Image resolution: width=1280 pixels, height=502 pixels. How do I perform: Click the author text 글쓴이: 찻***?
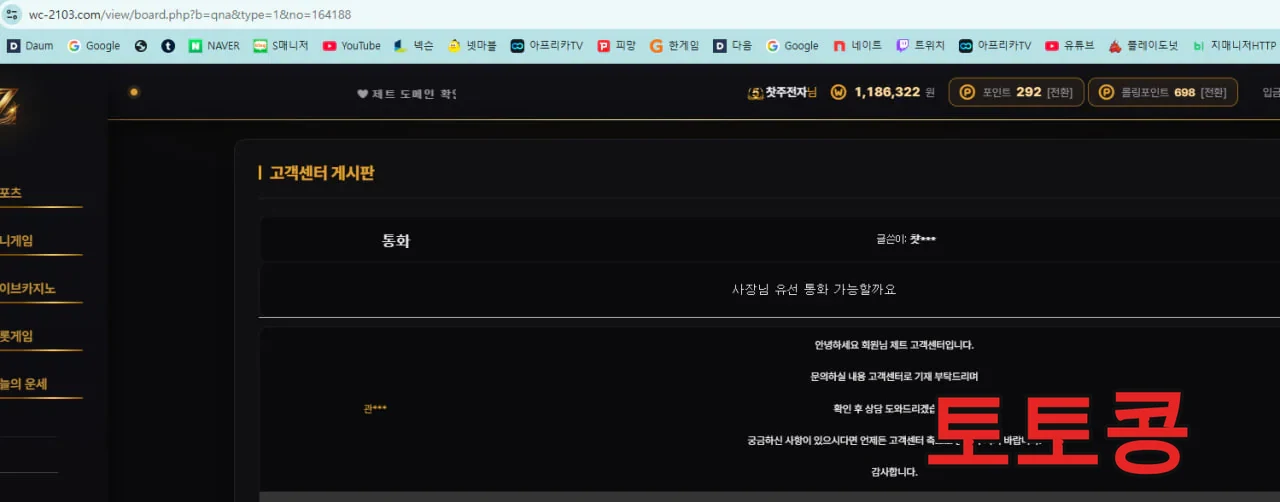coord(906,239)
